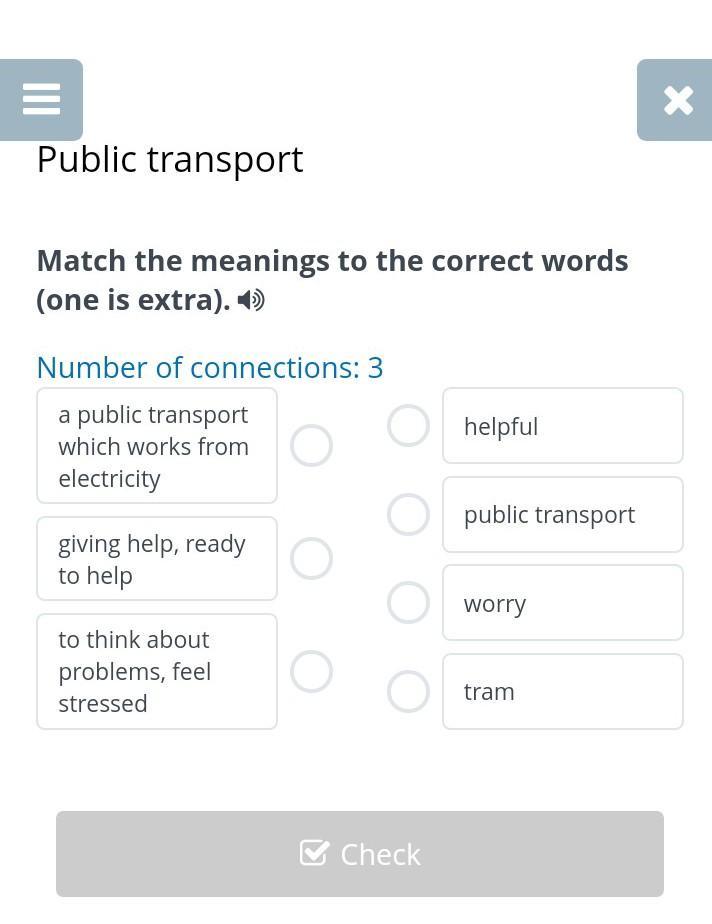Click 'Number of connections: 3' text
The width and height of the screenshot is (712, 924).
coord(210,368)
